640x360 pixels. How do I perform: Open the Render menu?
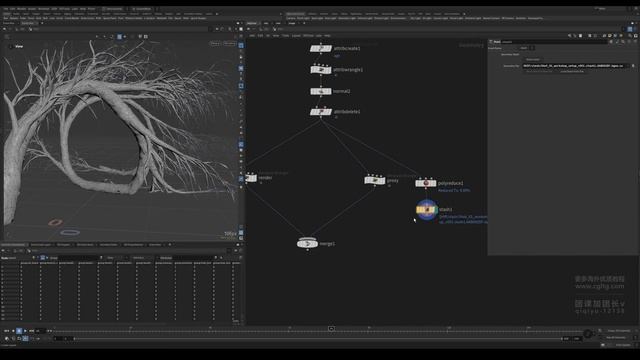click(x=21, y=9)
